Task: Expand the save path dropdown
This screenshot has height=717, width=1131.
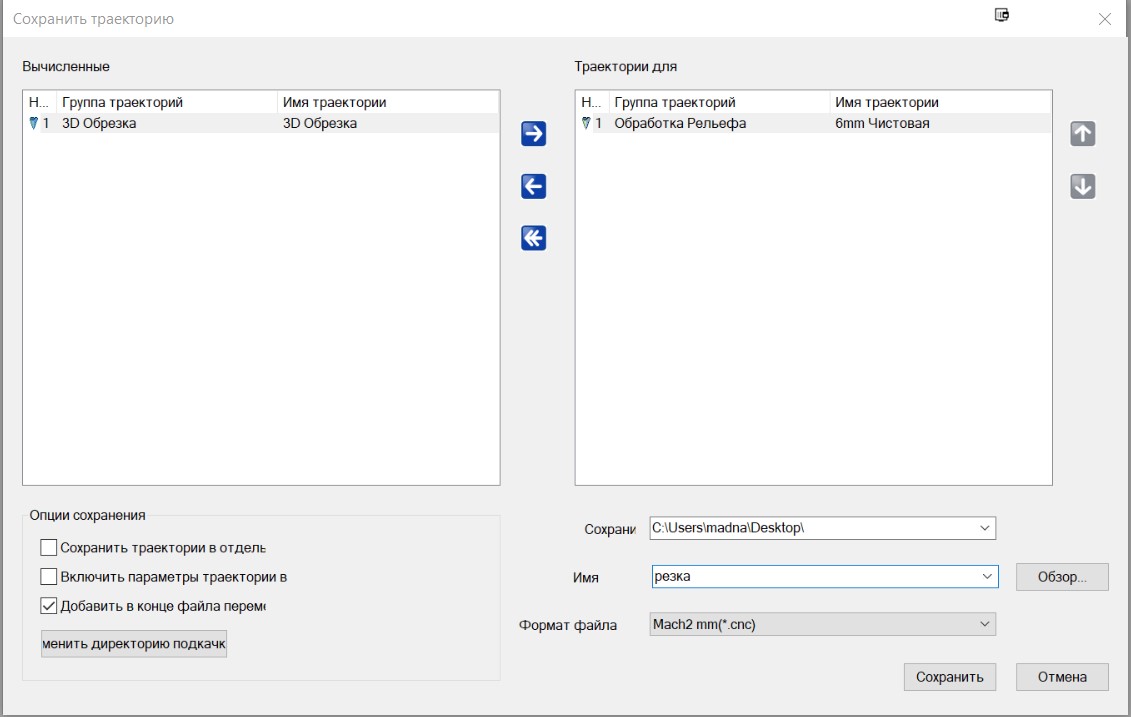Action: [984, 528]
